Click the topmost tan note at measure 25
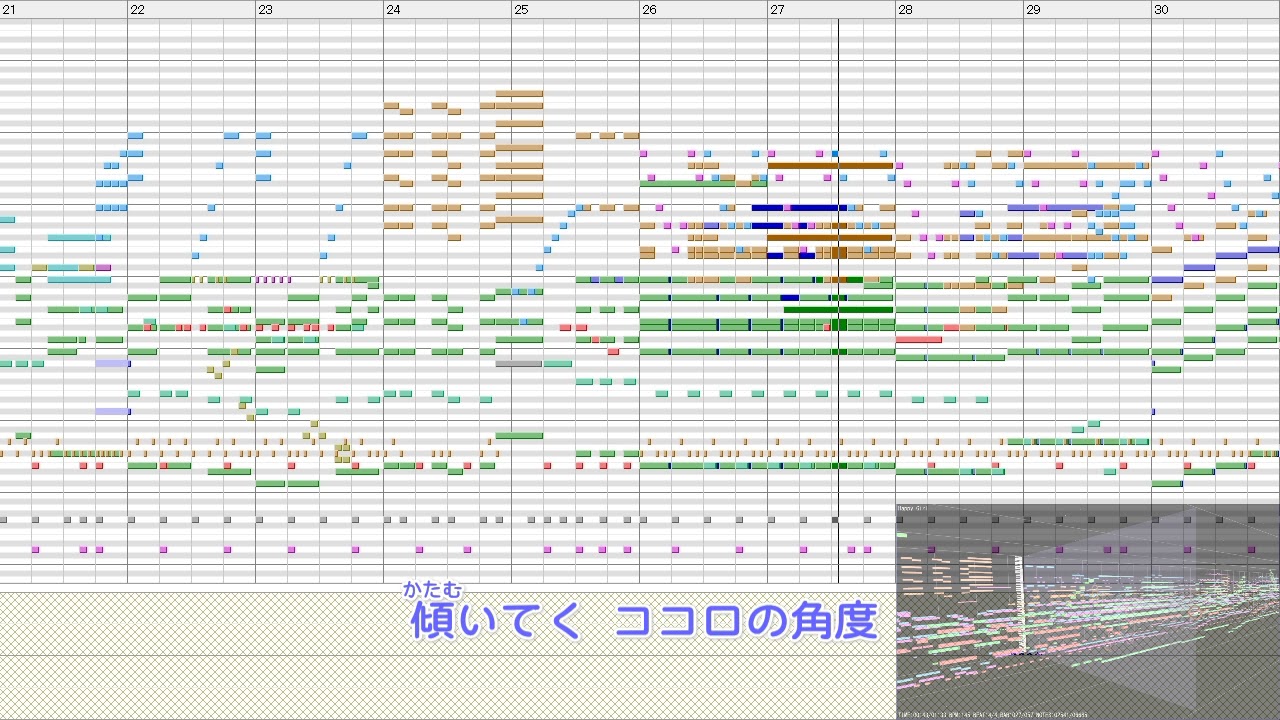 point(519,93)
